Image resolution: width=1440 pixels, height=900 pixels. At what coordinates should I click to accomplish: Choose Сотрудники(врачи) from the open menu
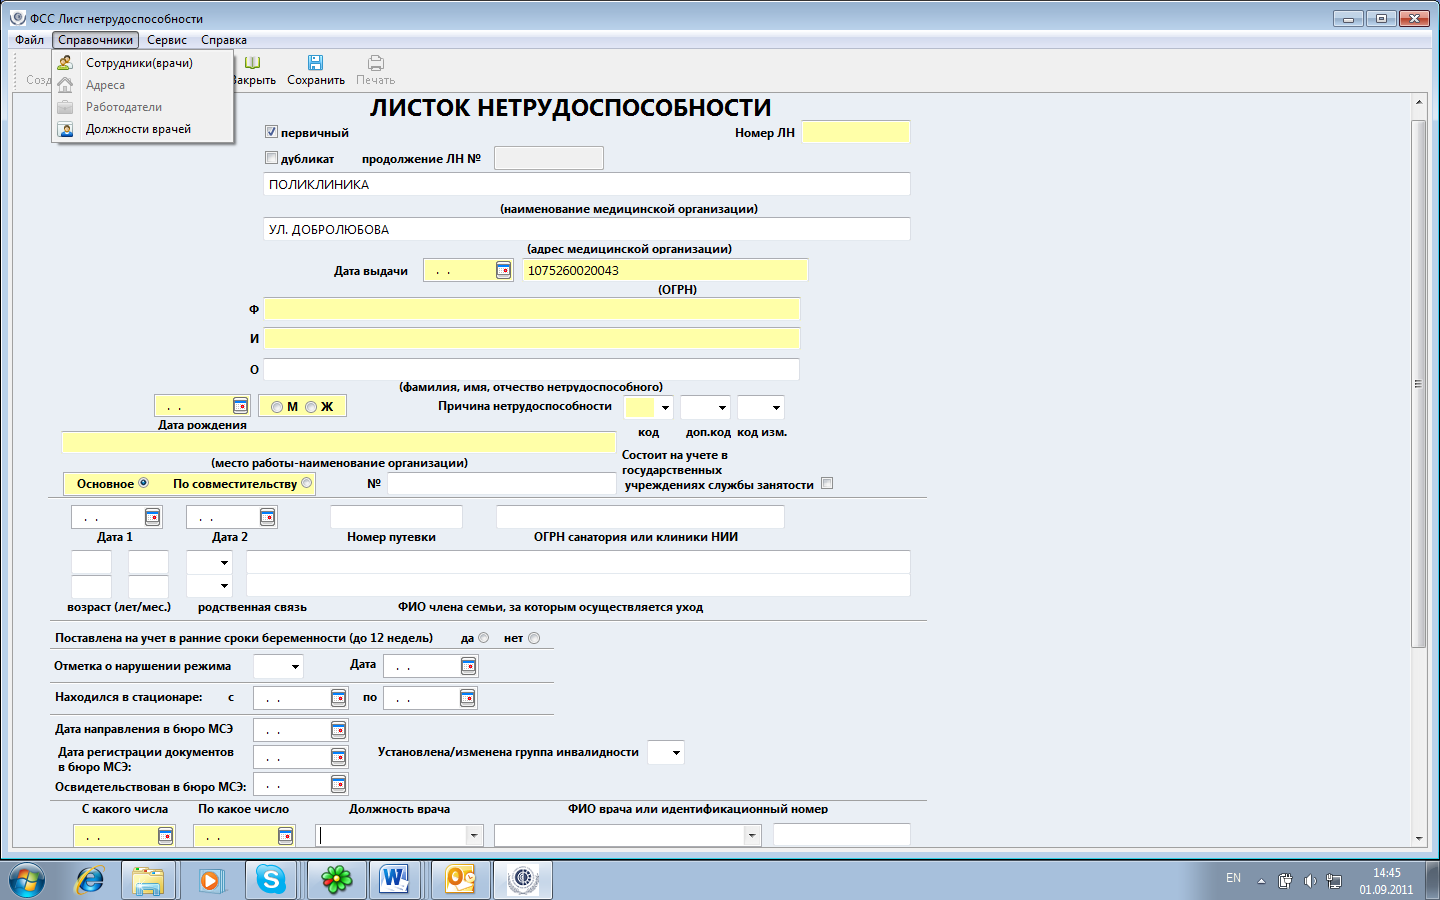coord(139,63)
